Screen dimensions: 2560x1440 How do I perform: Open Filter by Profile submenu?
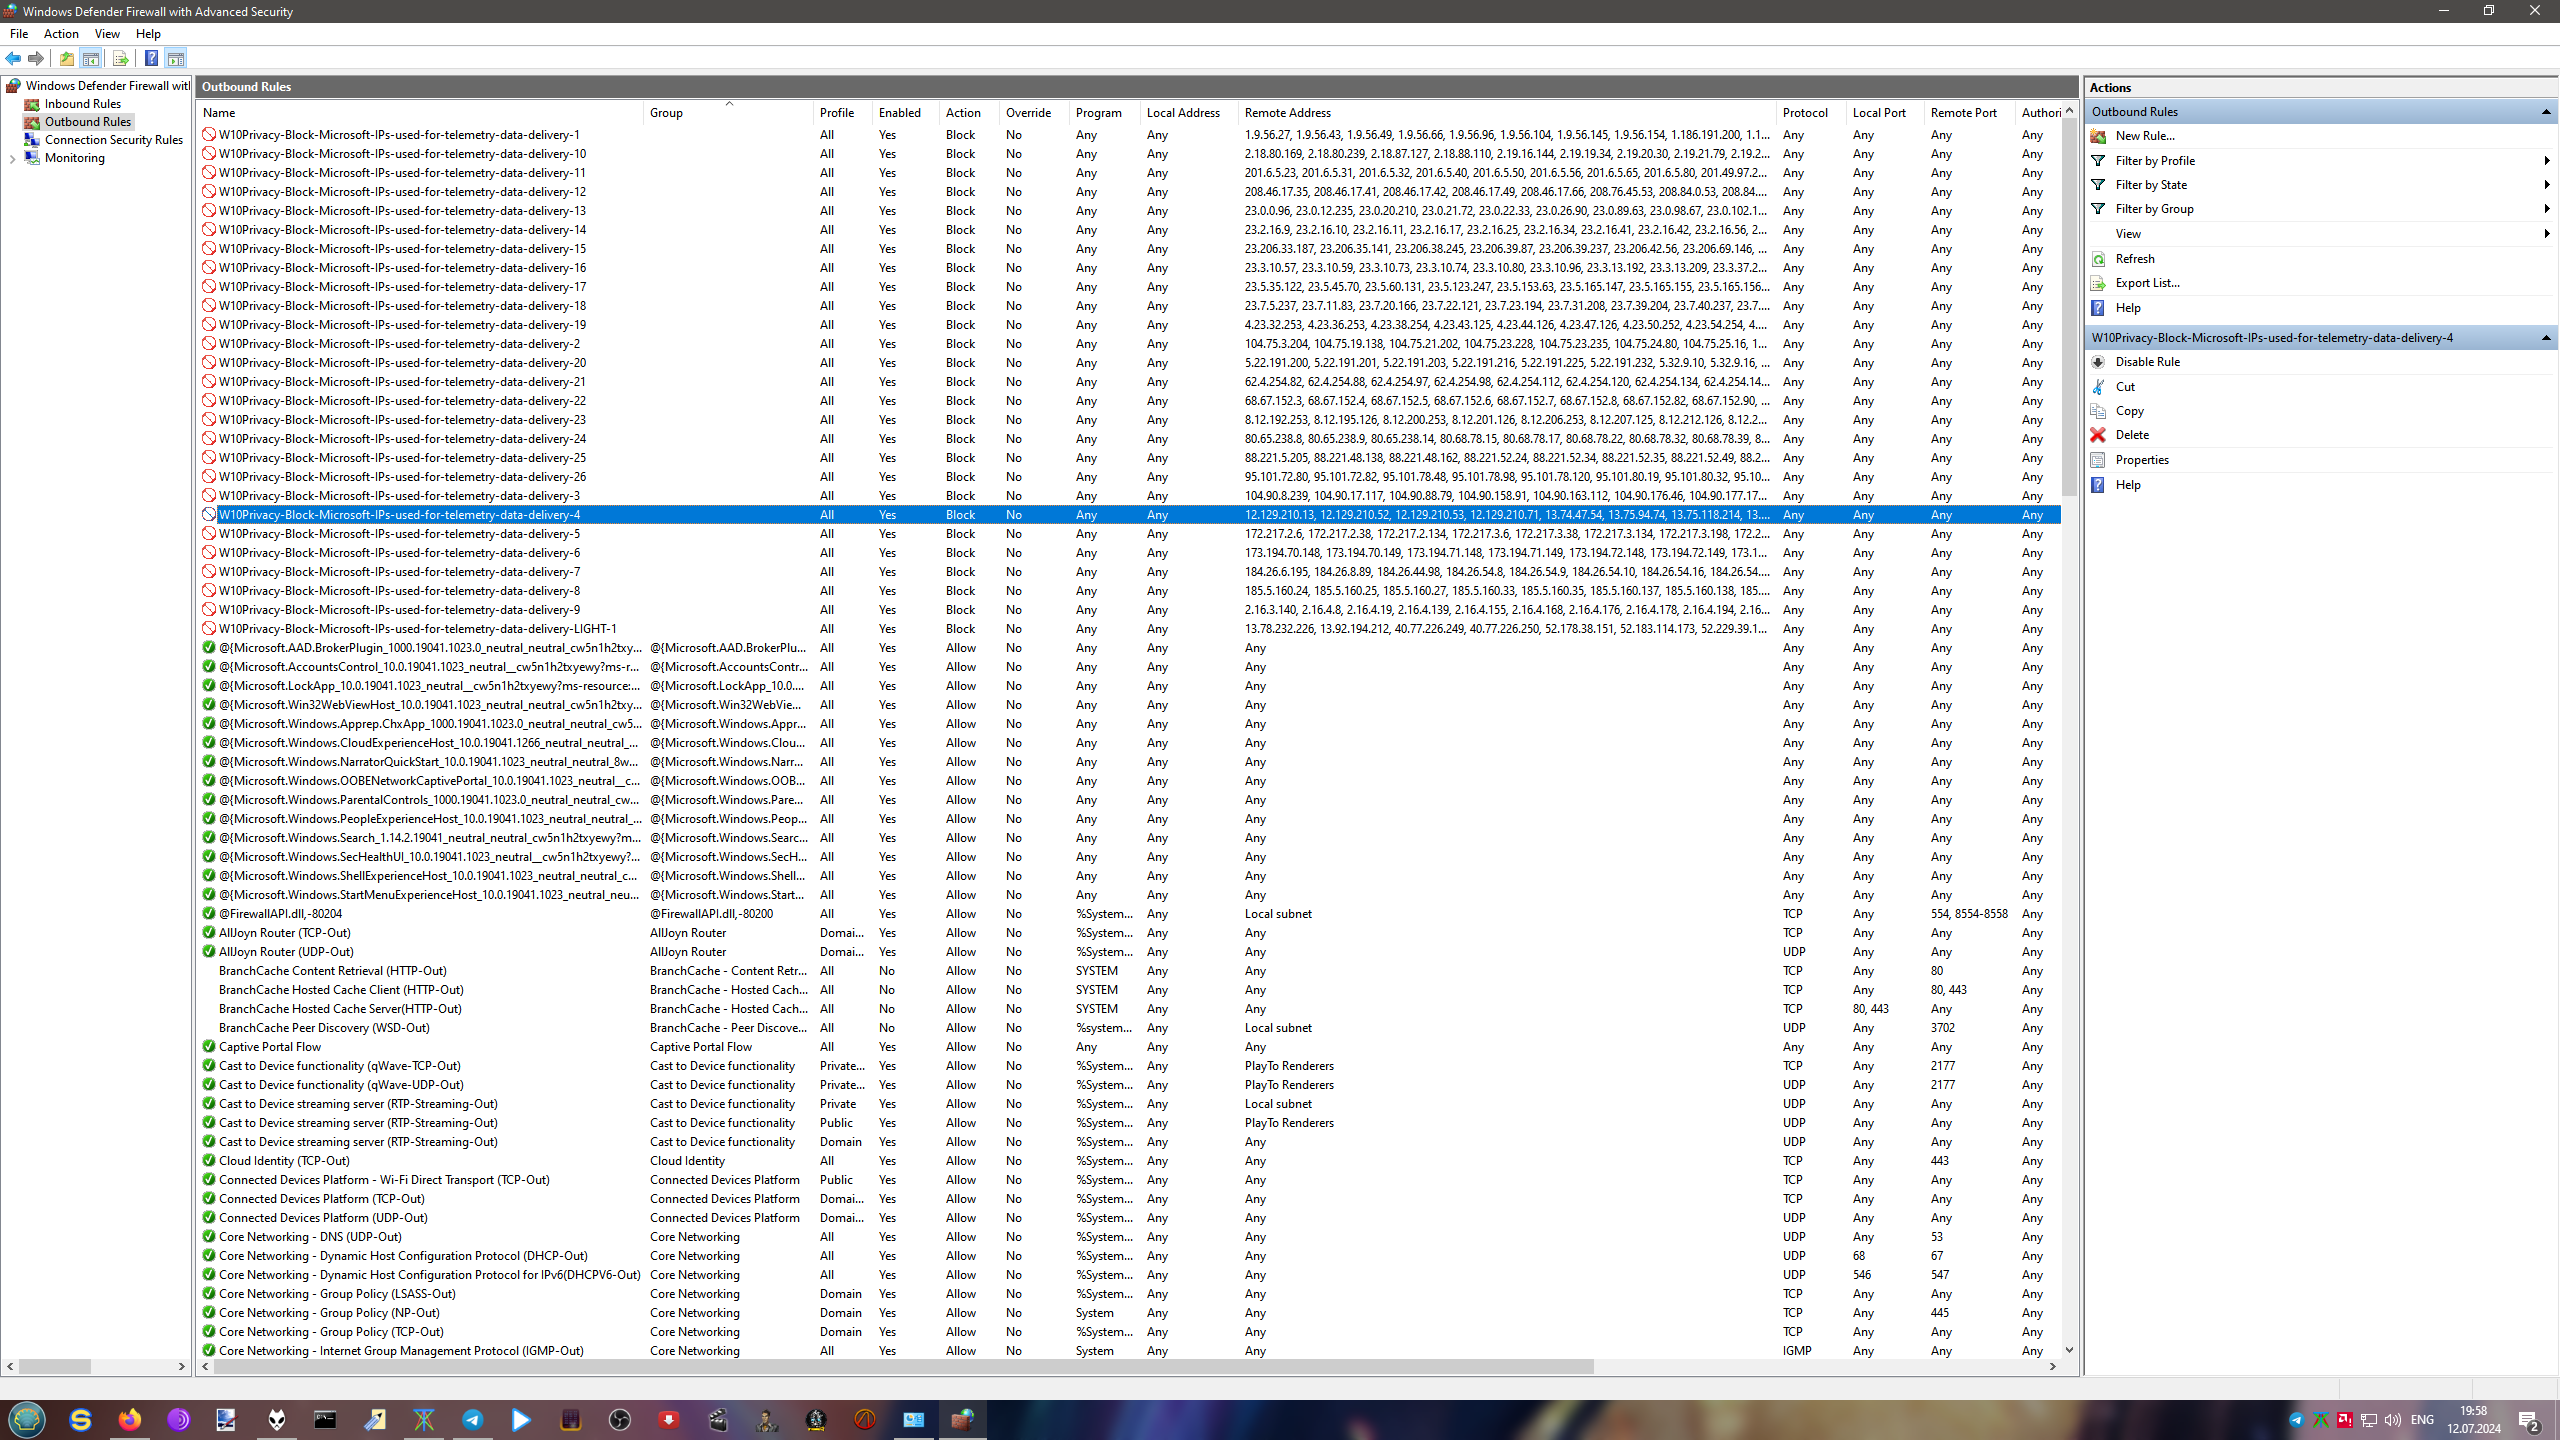pyautogui.click(x=2155, y=161)
